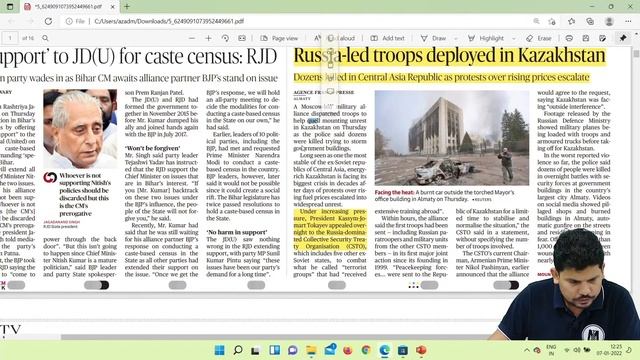Screen dimensions: 640x360
Task: Open the tab actions menu icon
Action: click(x=10, y=7)
